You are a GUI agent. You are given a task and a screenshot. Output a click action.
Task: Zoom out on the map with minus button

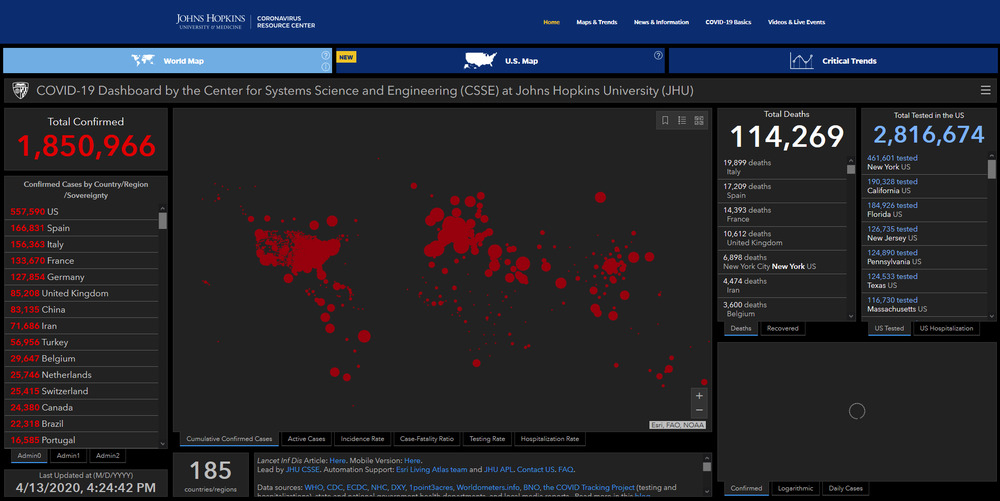699,410
